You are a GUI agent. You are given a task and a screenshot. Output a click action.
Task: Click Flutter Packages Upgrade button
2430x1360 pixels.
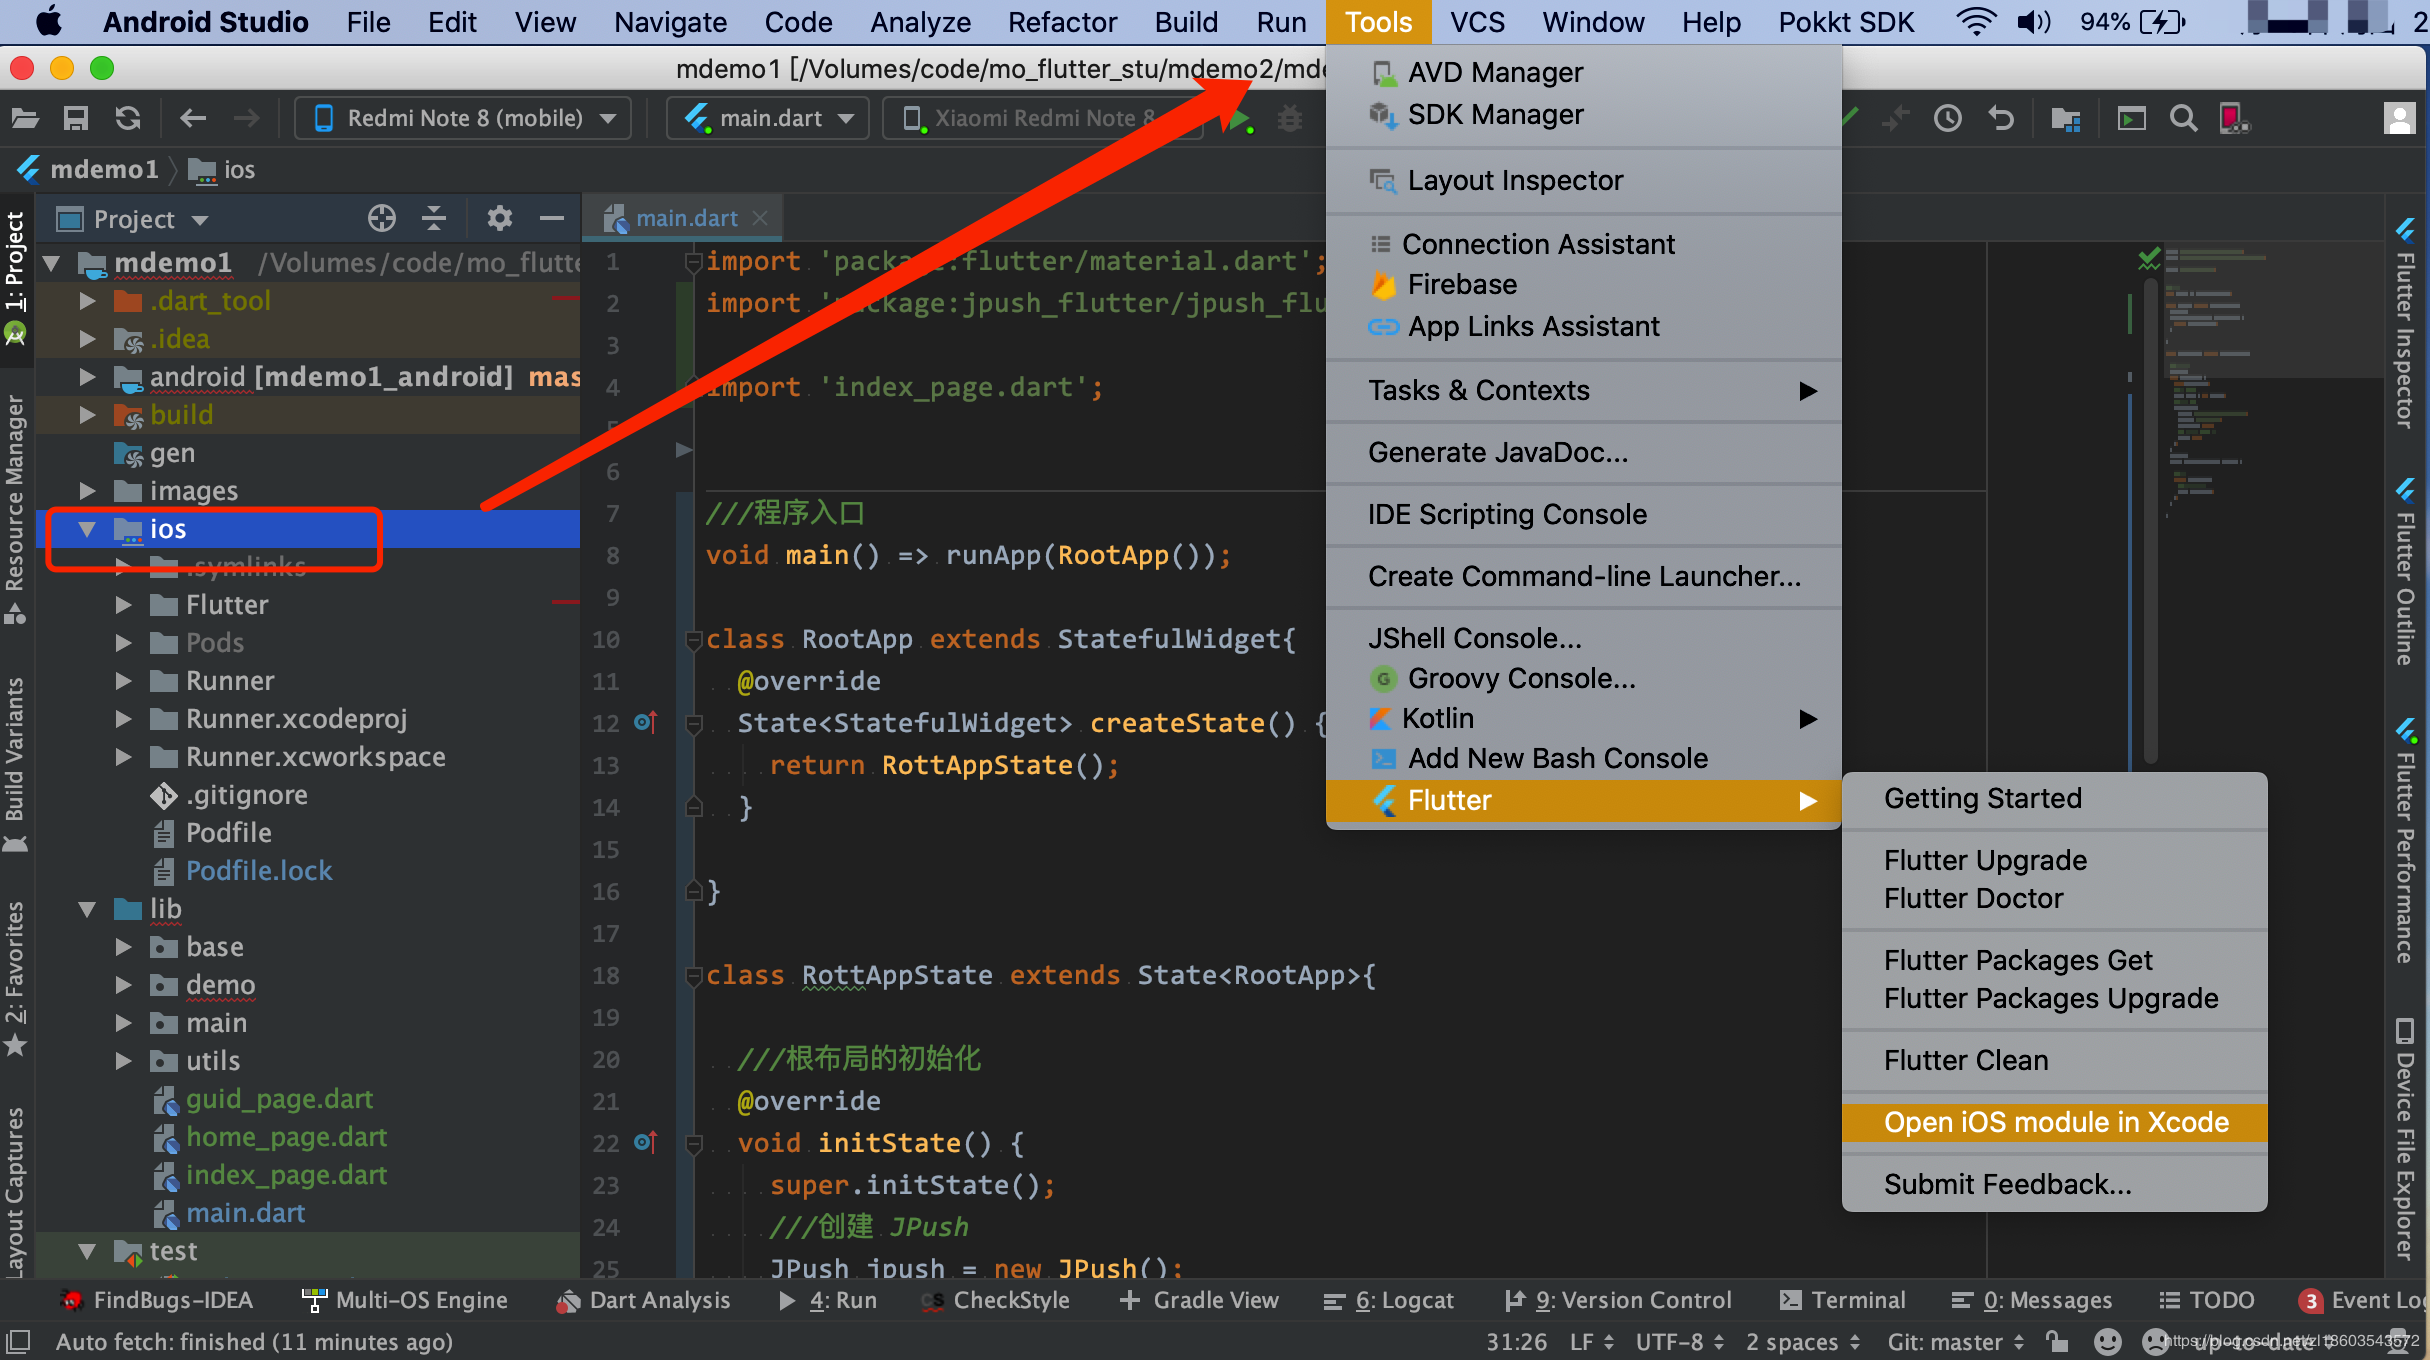click(x=2049, y=998)
